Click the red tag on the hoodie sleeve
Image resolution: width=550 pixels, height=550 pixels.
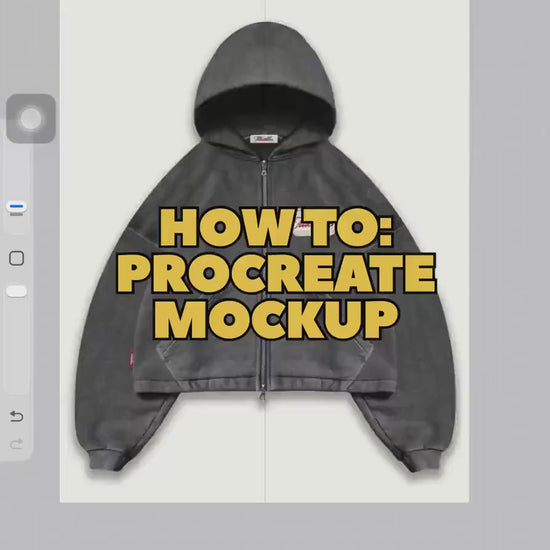(132, 360)
